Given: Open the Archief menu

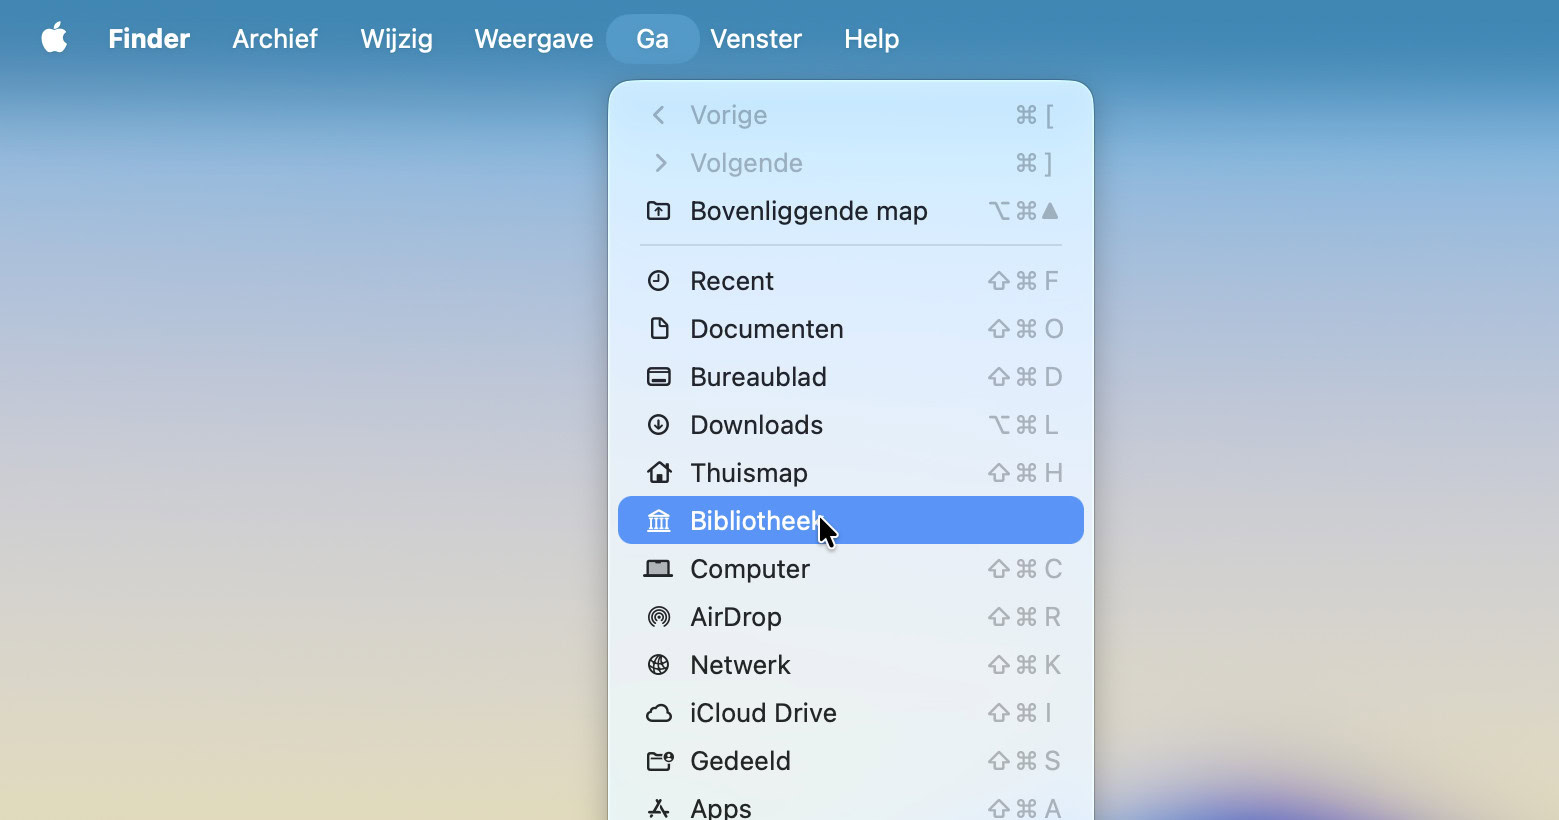Looking at the screenshot, I should pyautogui.click(x=275, y=39).
